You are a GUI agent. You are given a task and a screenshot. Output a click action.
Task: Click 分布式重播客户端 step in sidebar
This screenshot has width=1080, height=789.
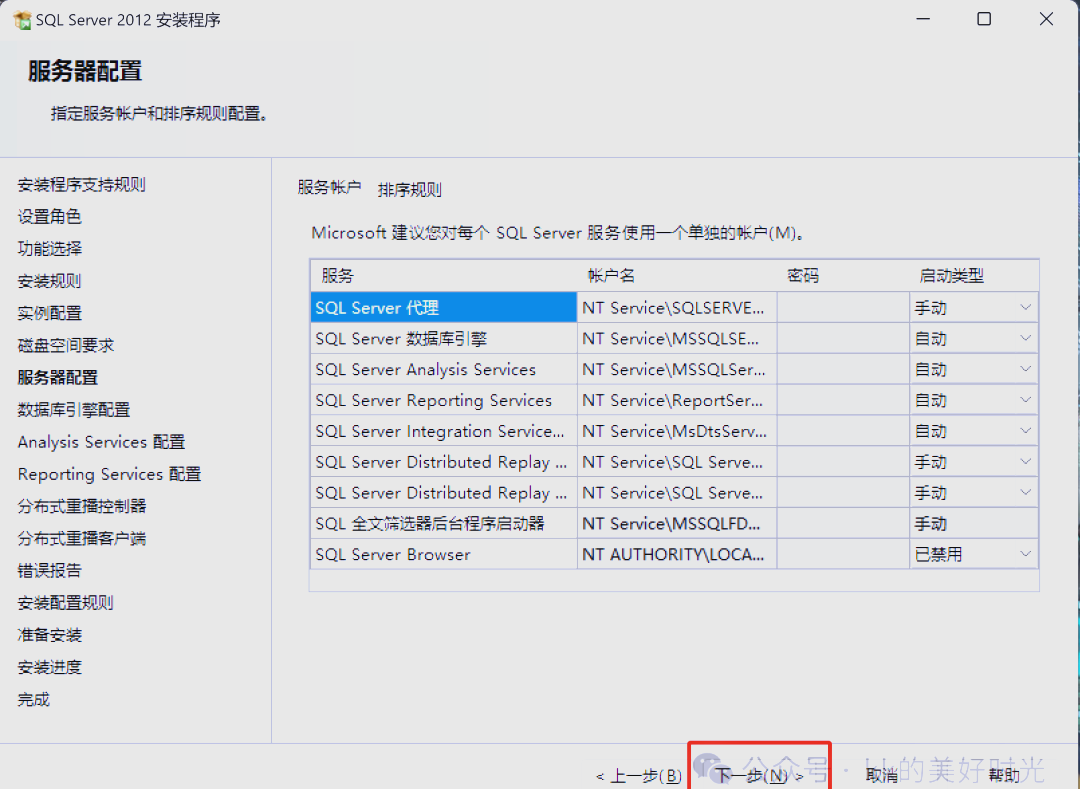(x=82, y=538)
